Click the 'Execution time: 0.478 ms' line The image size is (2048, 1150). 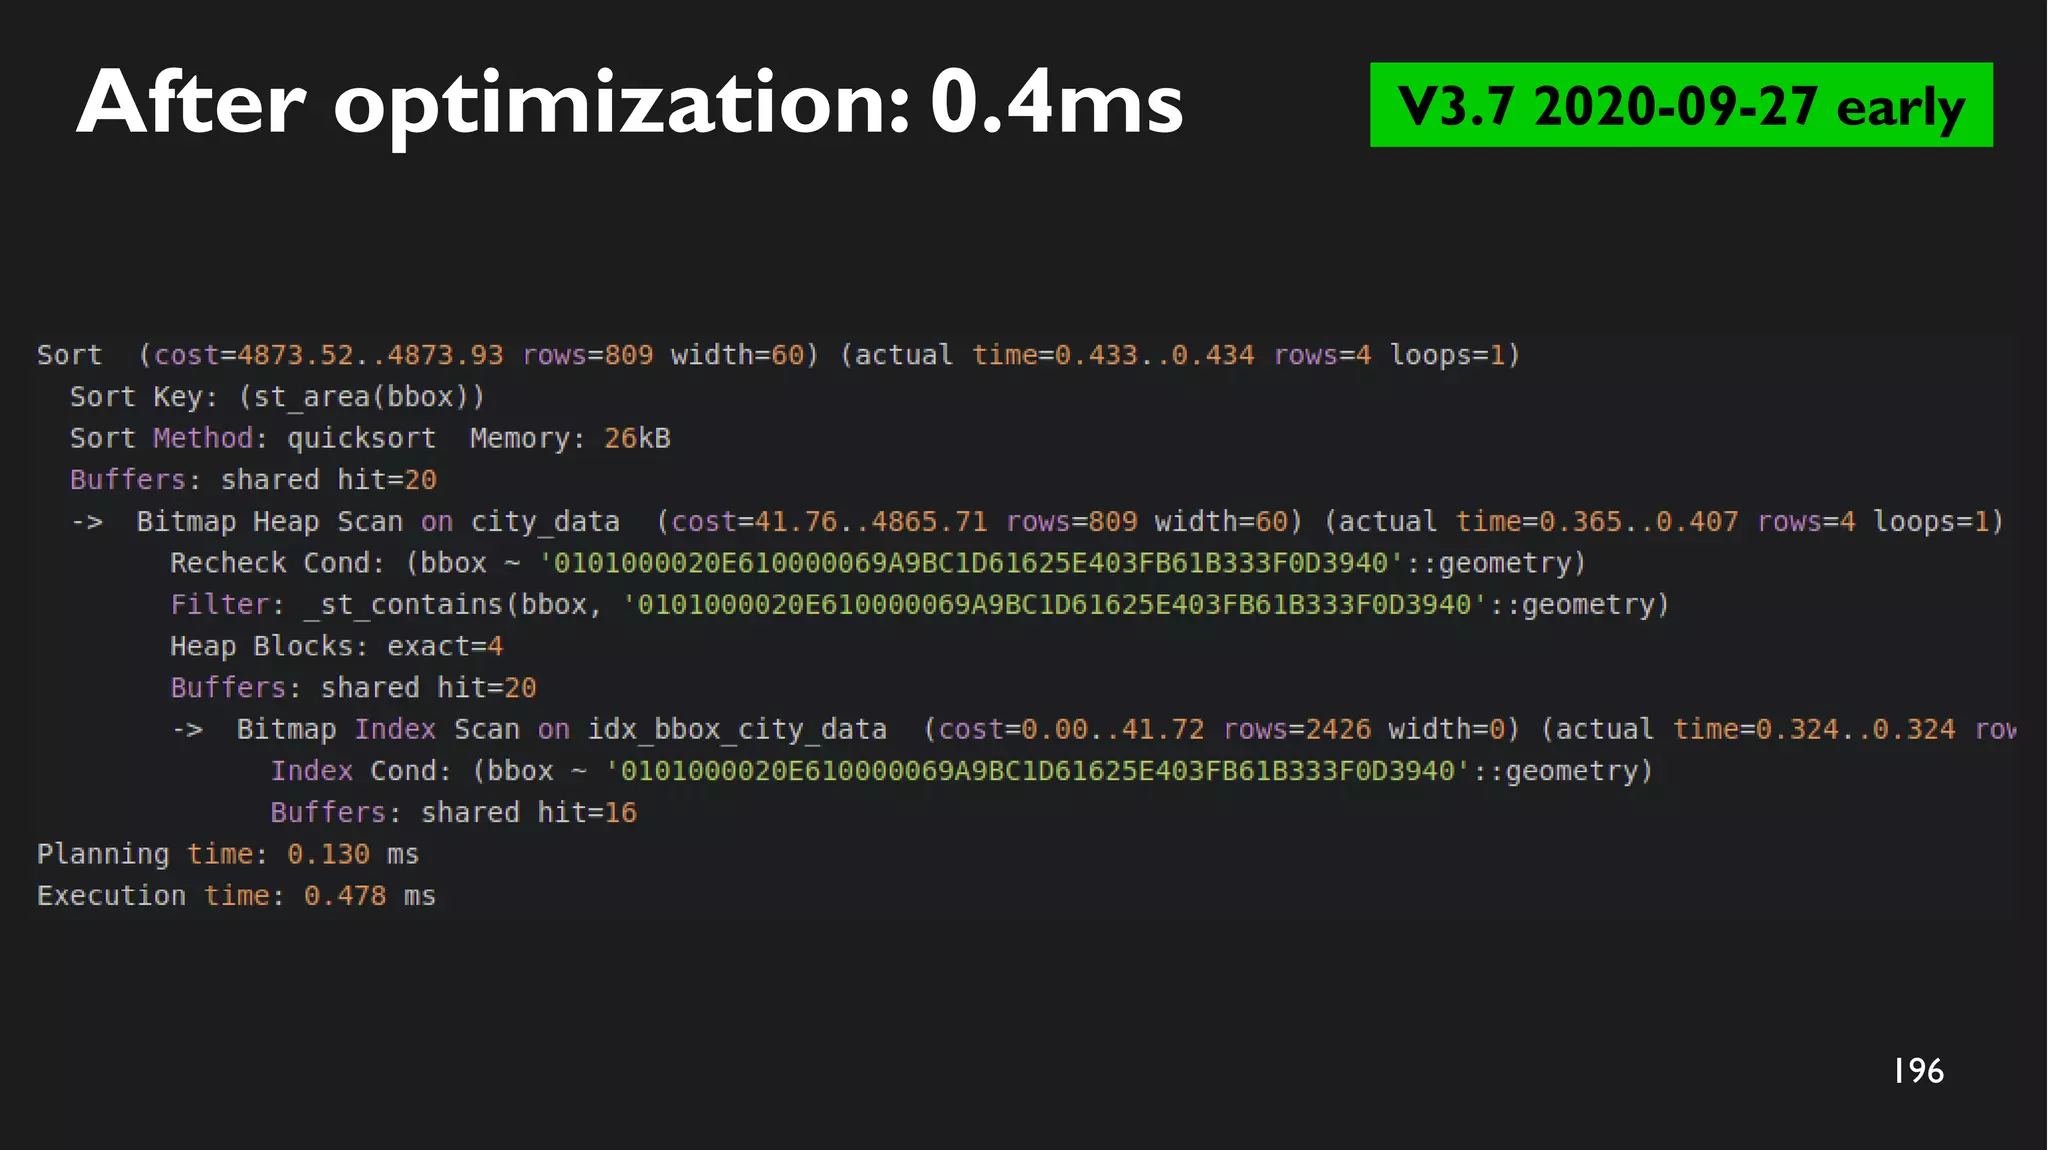(x=236, y=896)
